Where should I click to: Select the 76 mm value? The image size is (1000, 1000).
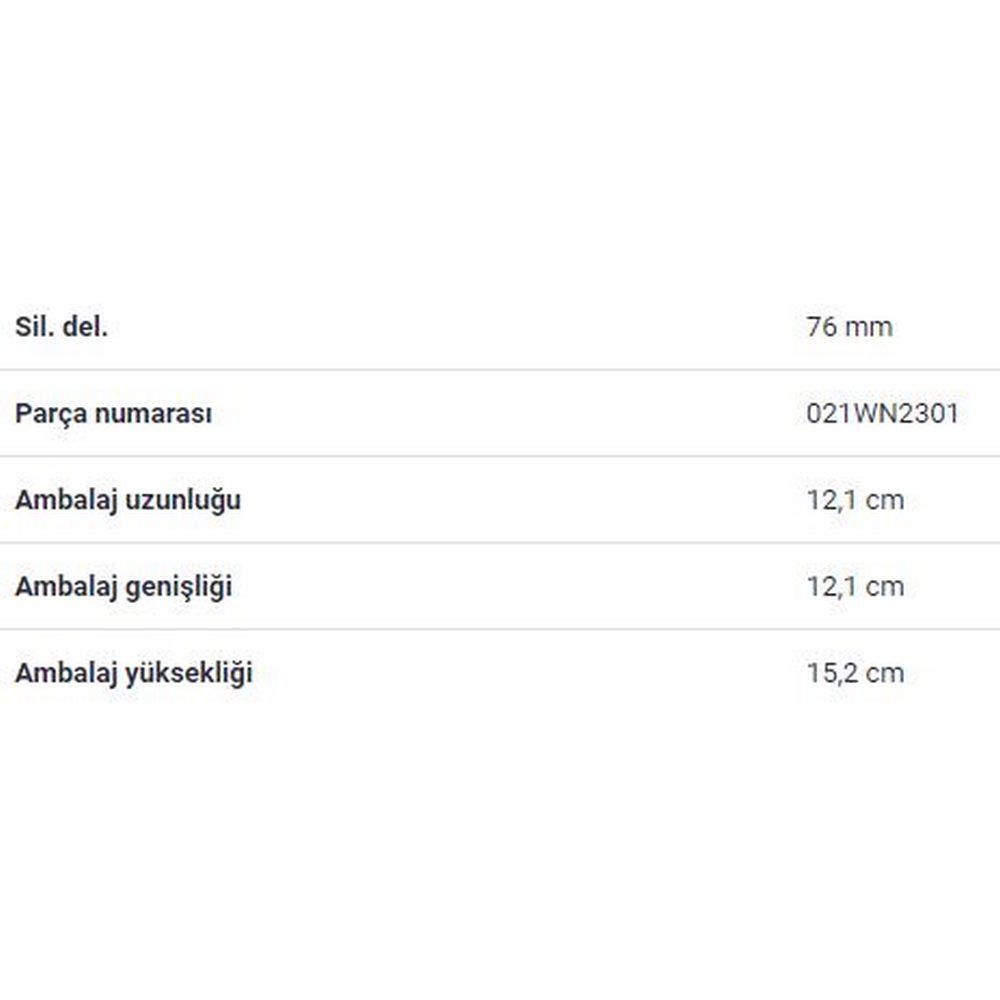tap(849, 327)
